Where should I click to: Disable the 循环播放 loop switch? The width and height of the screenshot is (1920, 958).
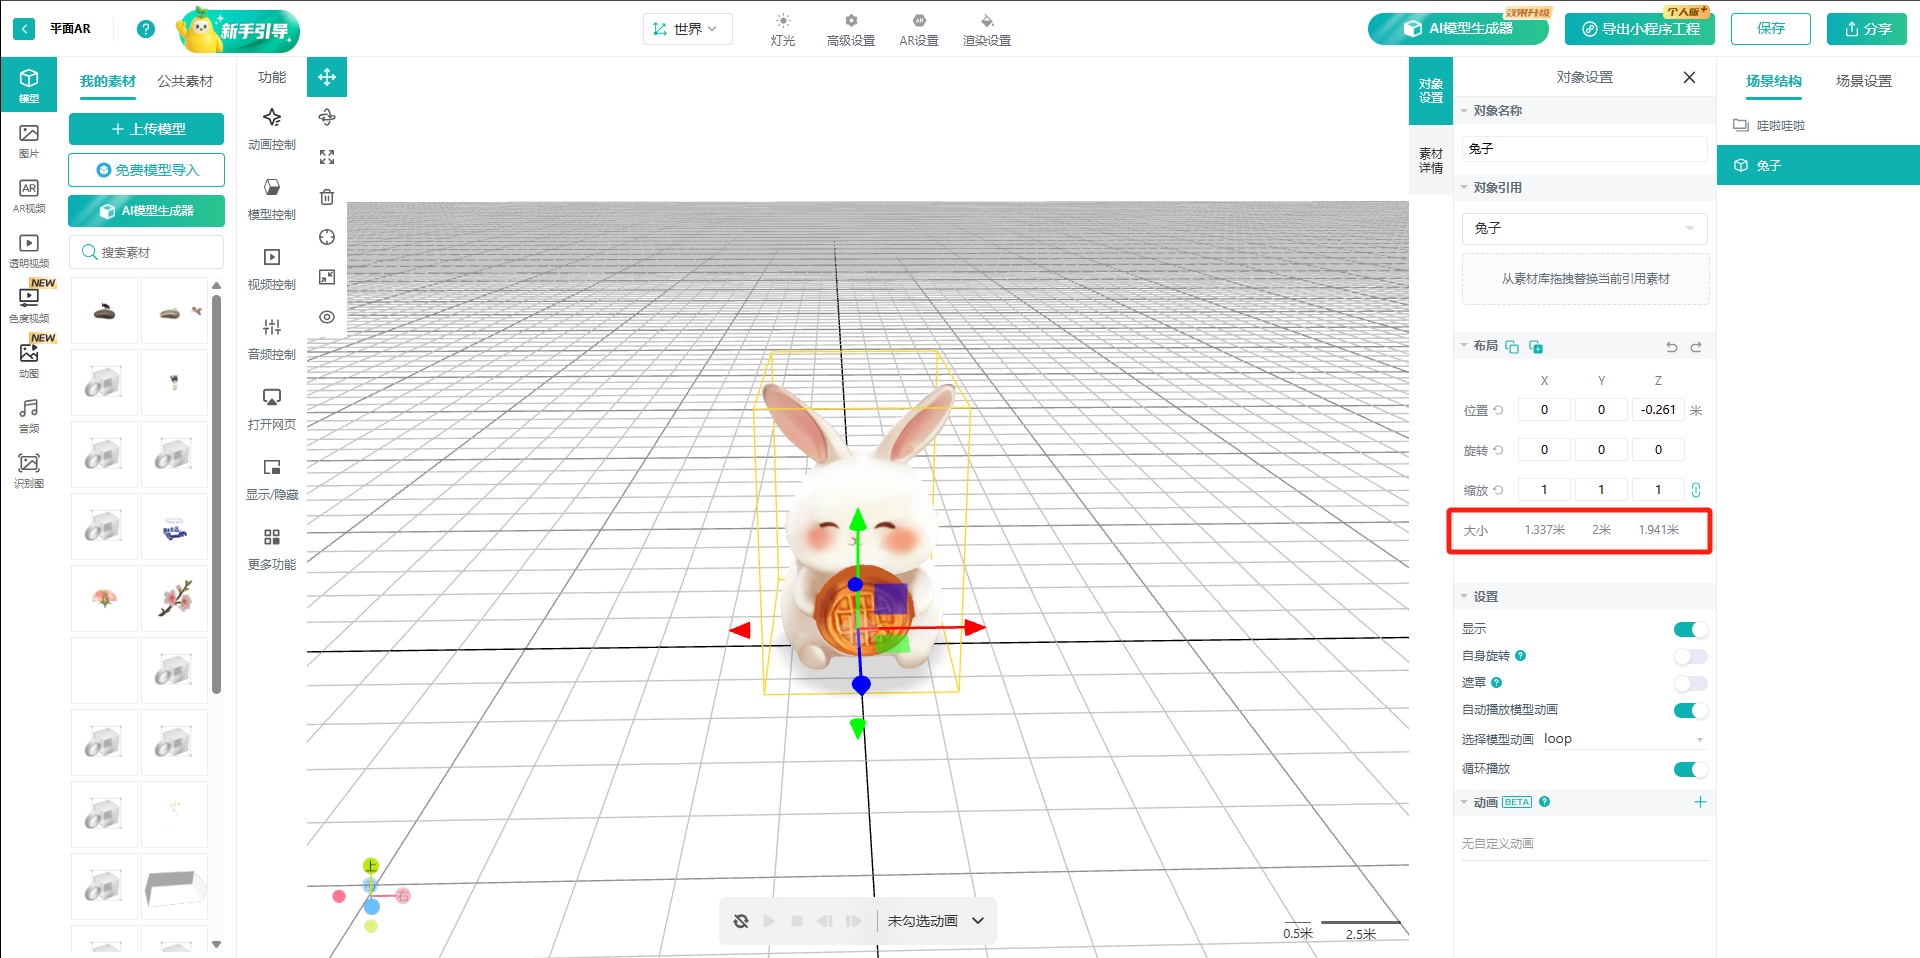(1690, 769)
